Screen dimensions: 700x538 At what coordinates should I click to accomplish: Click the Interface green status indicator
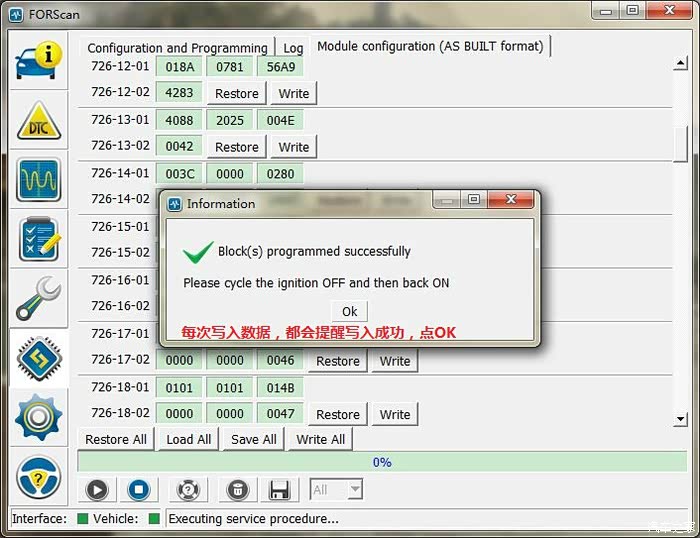[83, 519]
